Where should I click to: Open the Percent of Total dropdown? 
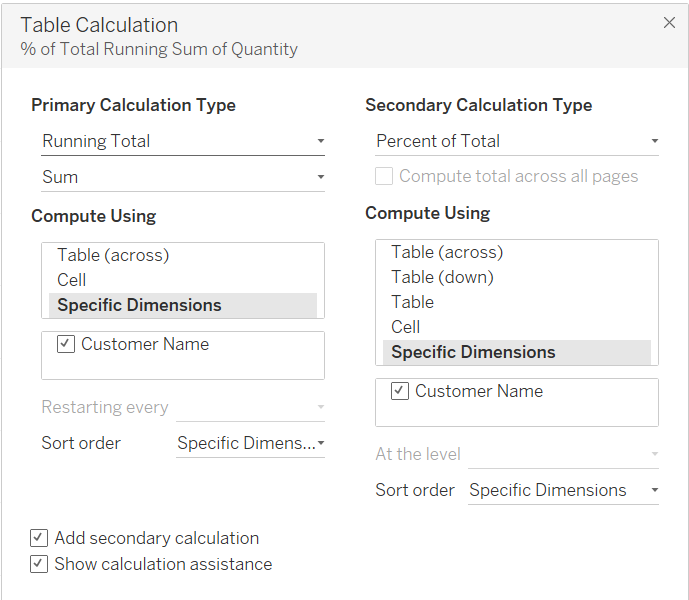(517, 141)
